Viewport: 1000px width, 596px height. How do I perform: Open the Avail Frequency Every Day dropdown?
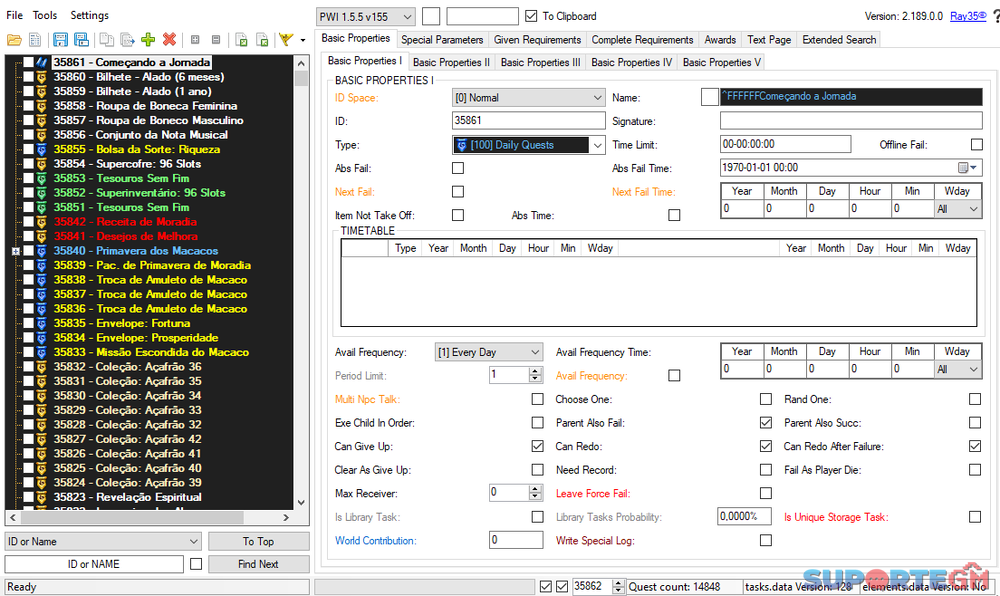488,352
